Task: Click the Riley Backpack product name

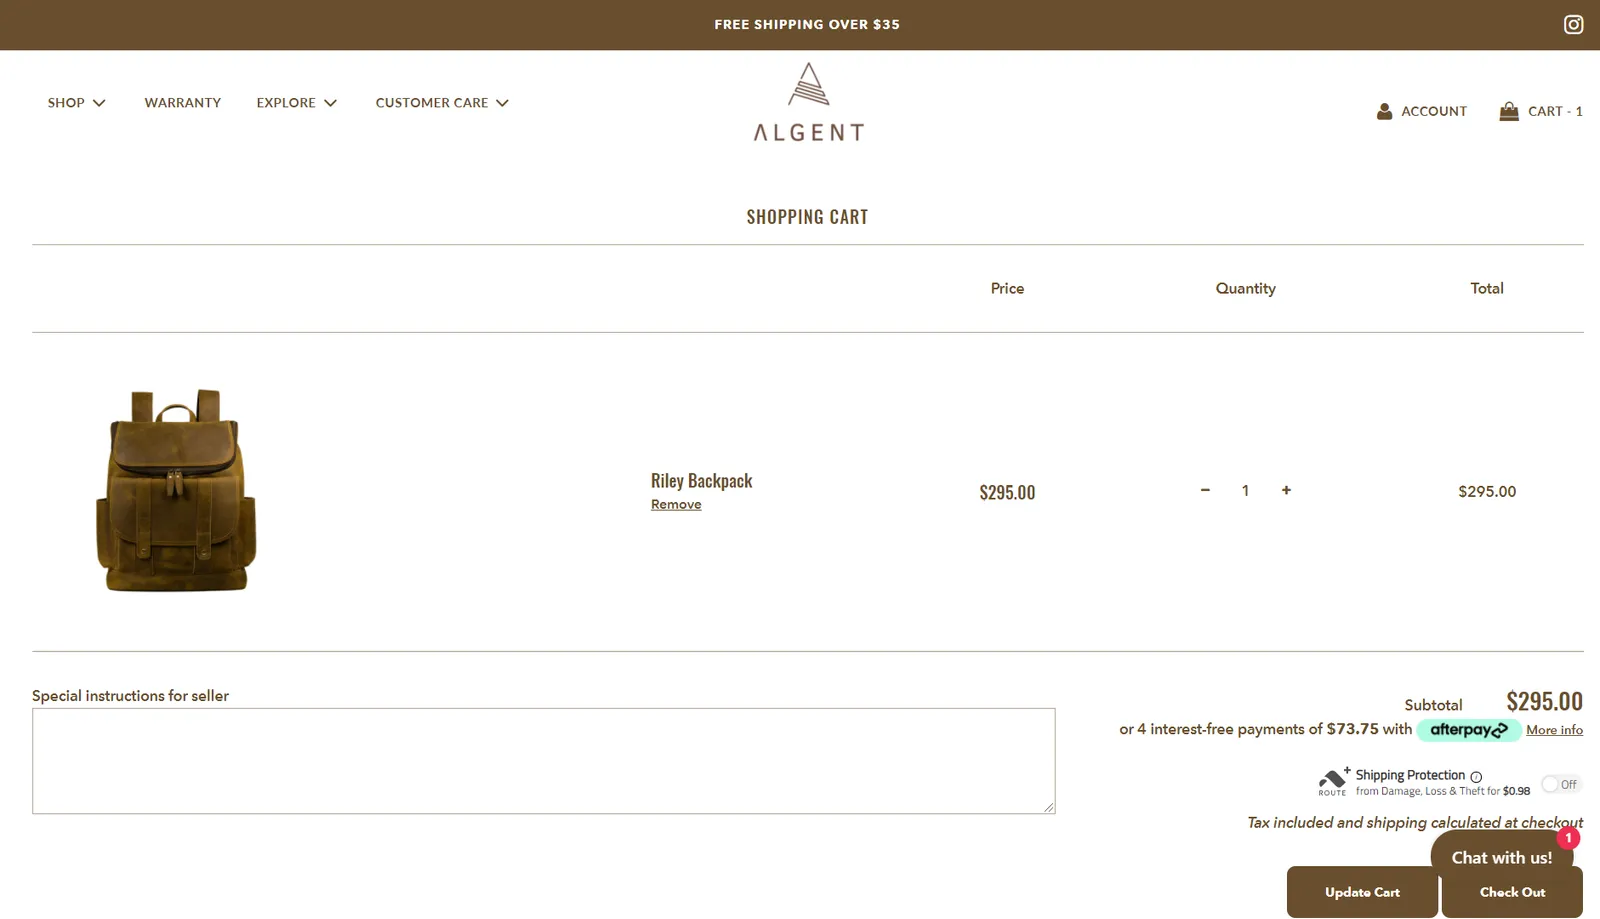Action: (x=701, y=481)
